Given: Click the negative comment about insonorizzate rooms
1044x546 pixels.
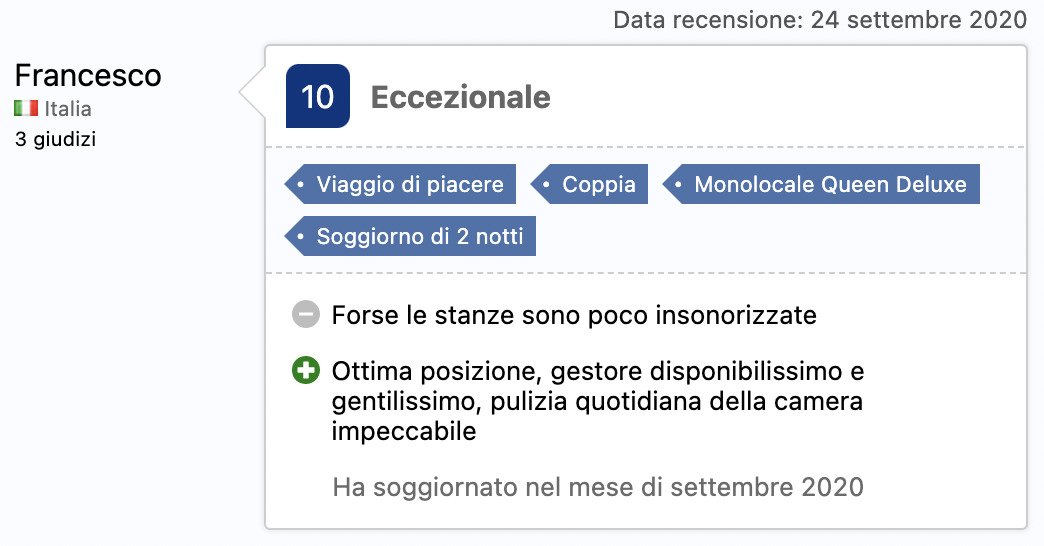Looking at the screenshot, I should [574, 315].
